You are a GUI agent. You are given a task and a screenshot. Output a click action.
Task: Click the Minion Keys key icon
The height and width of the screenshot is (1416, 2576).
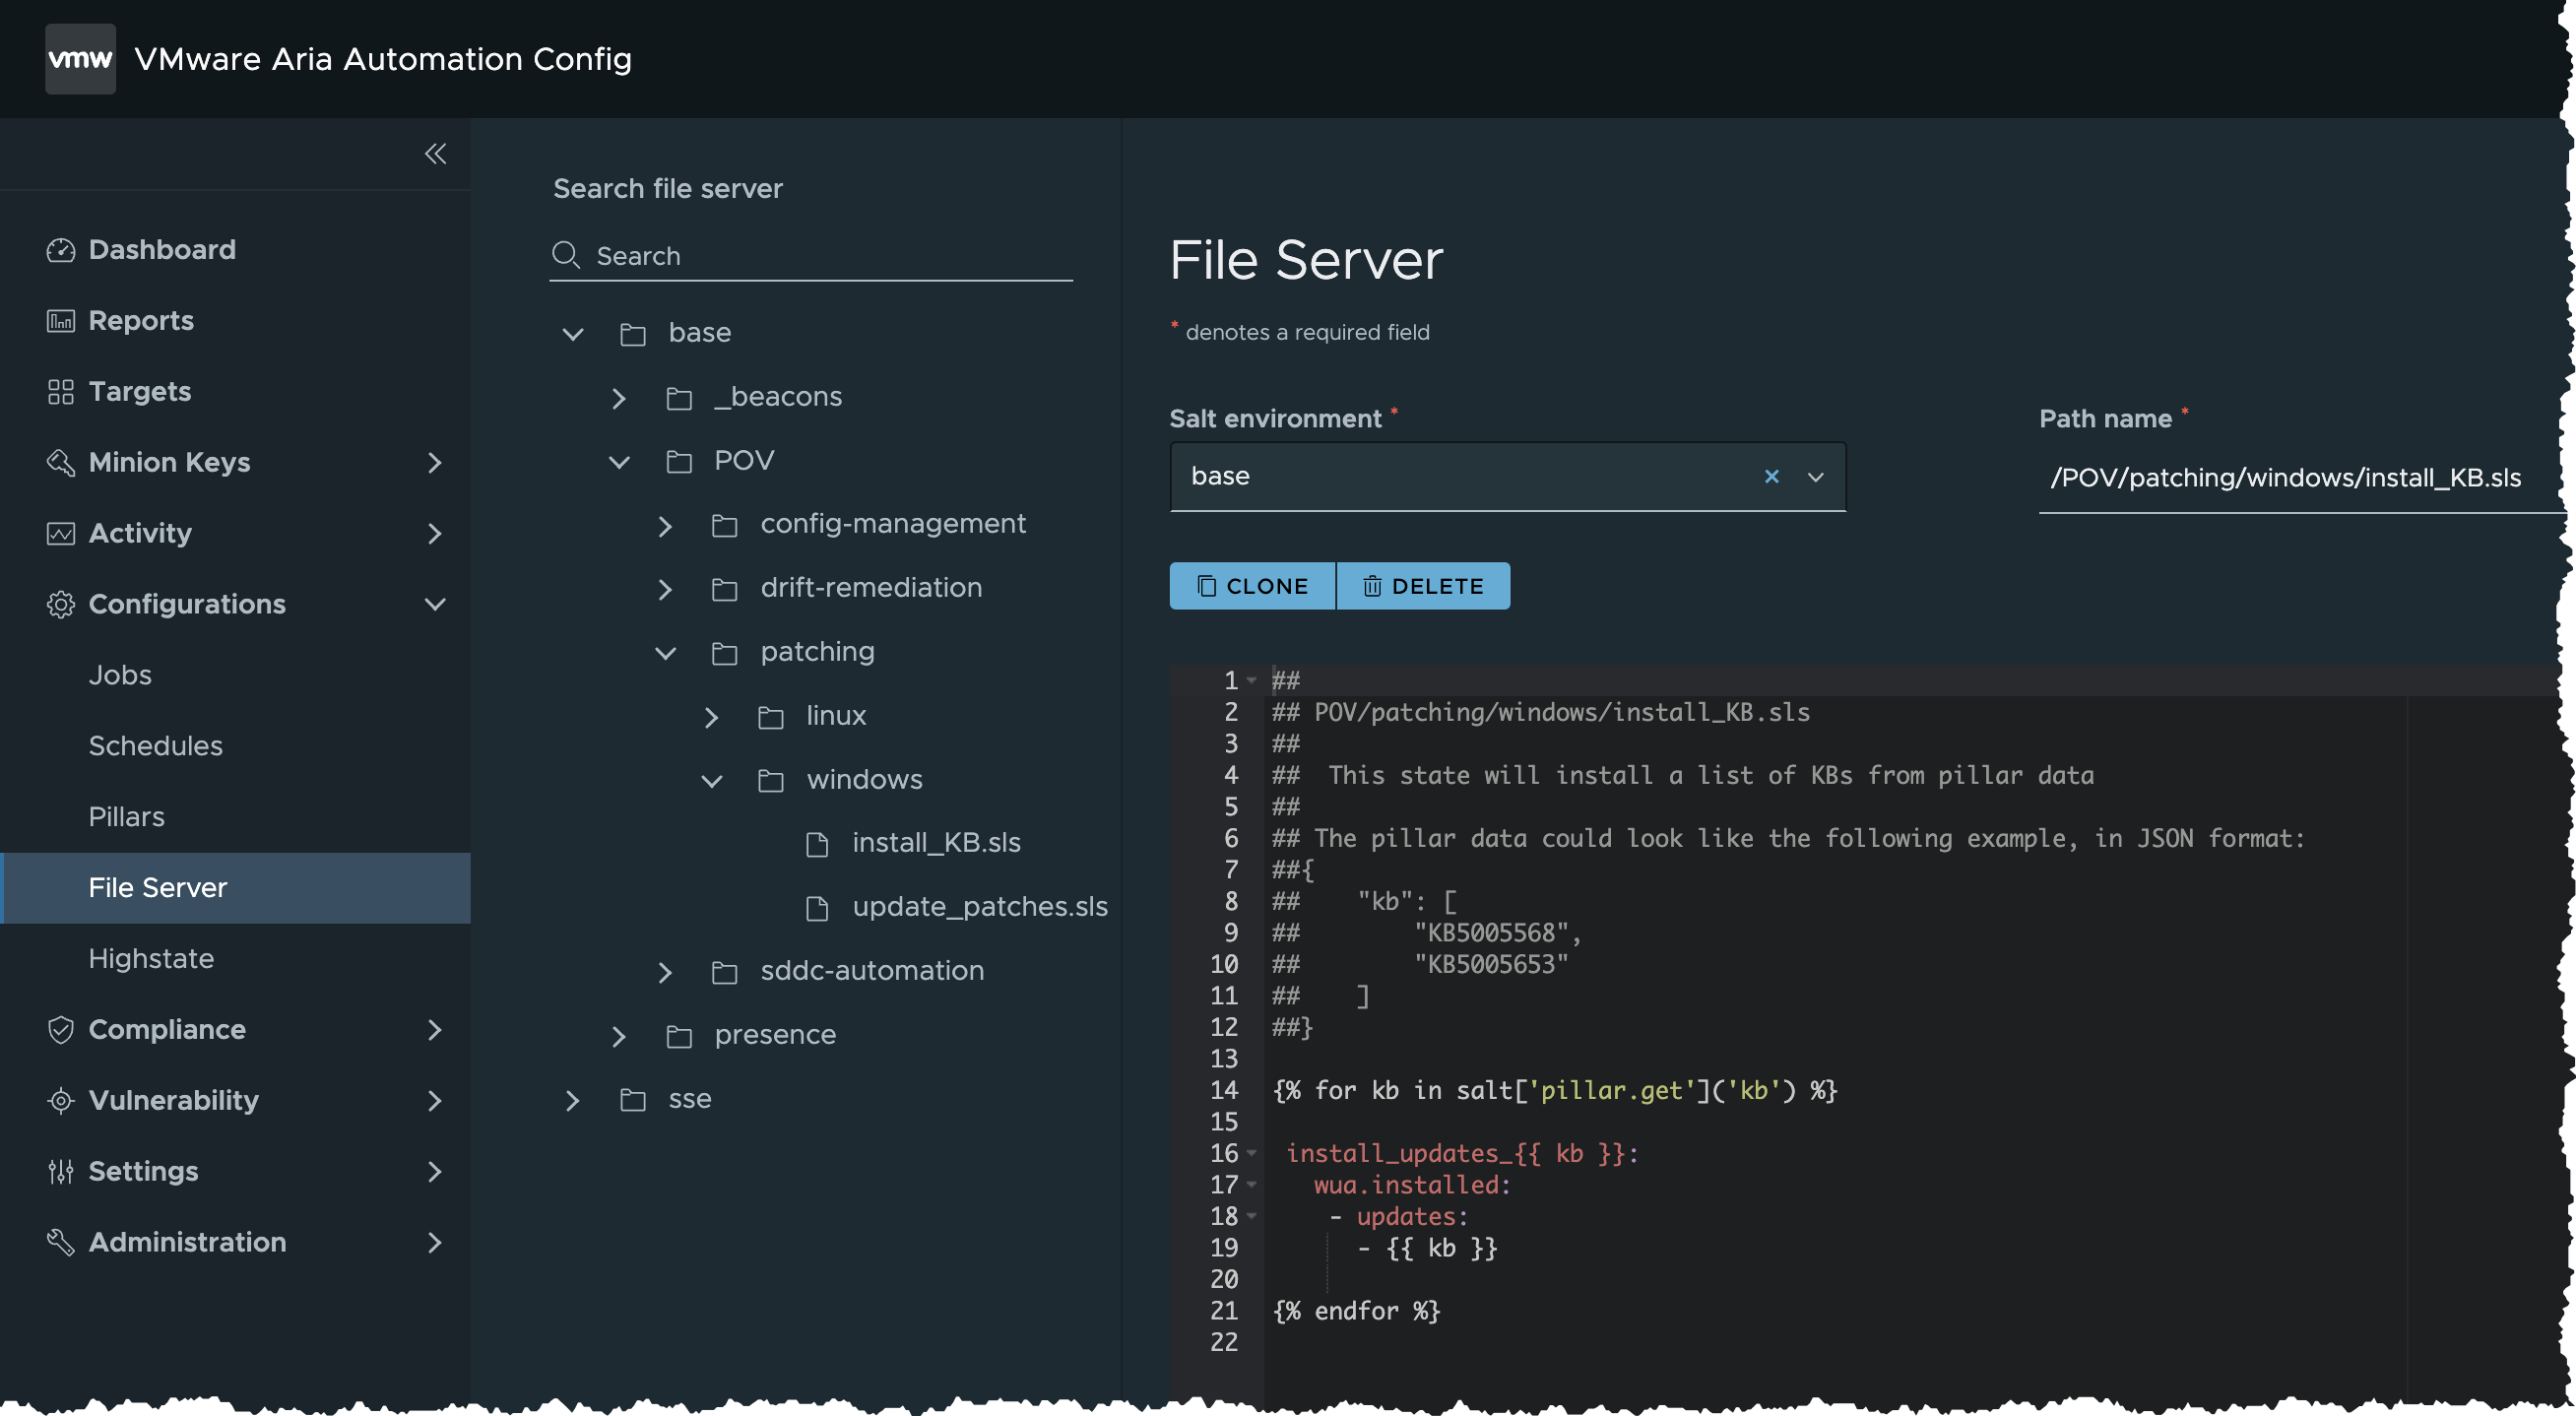(x=61, y=463)
